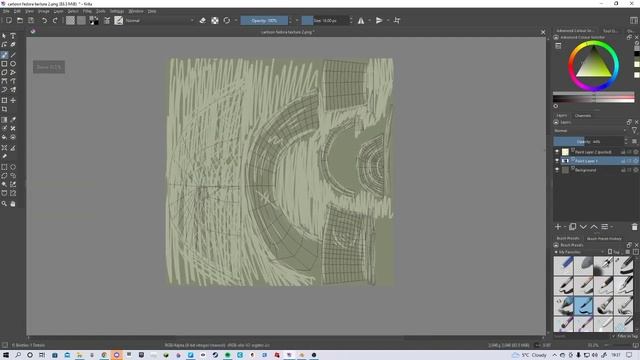
Task: Save the document from the toolbar
Action: tap(31, 20)
